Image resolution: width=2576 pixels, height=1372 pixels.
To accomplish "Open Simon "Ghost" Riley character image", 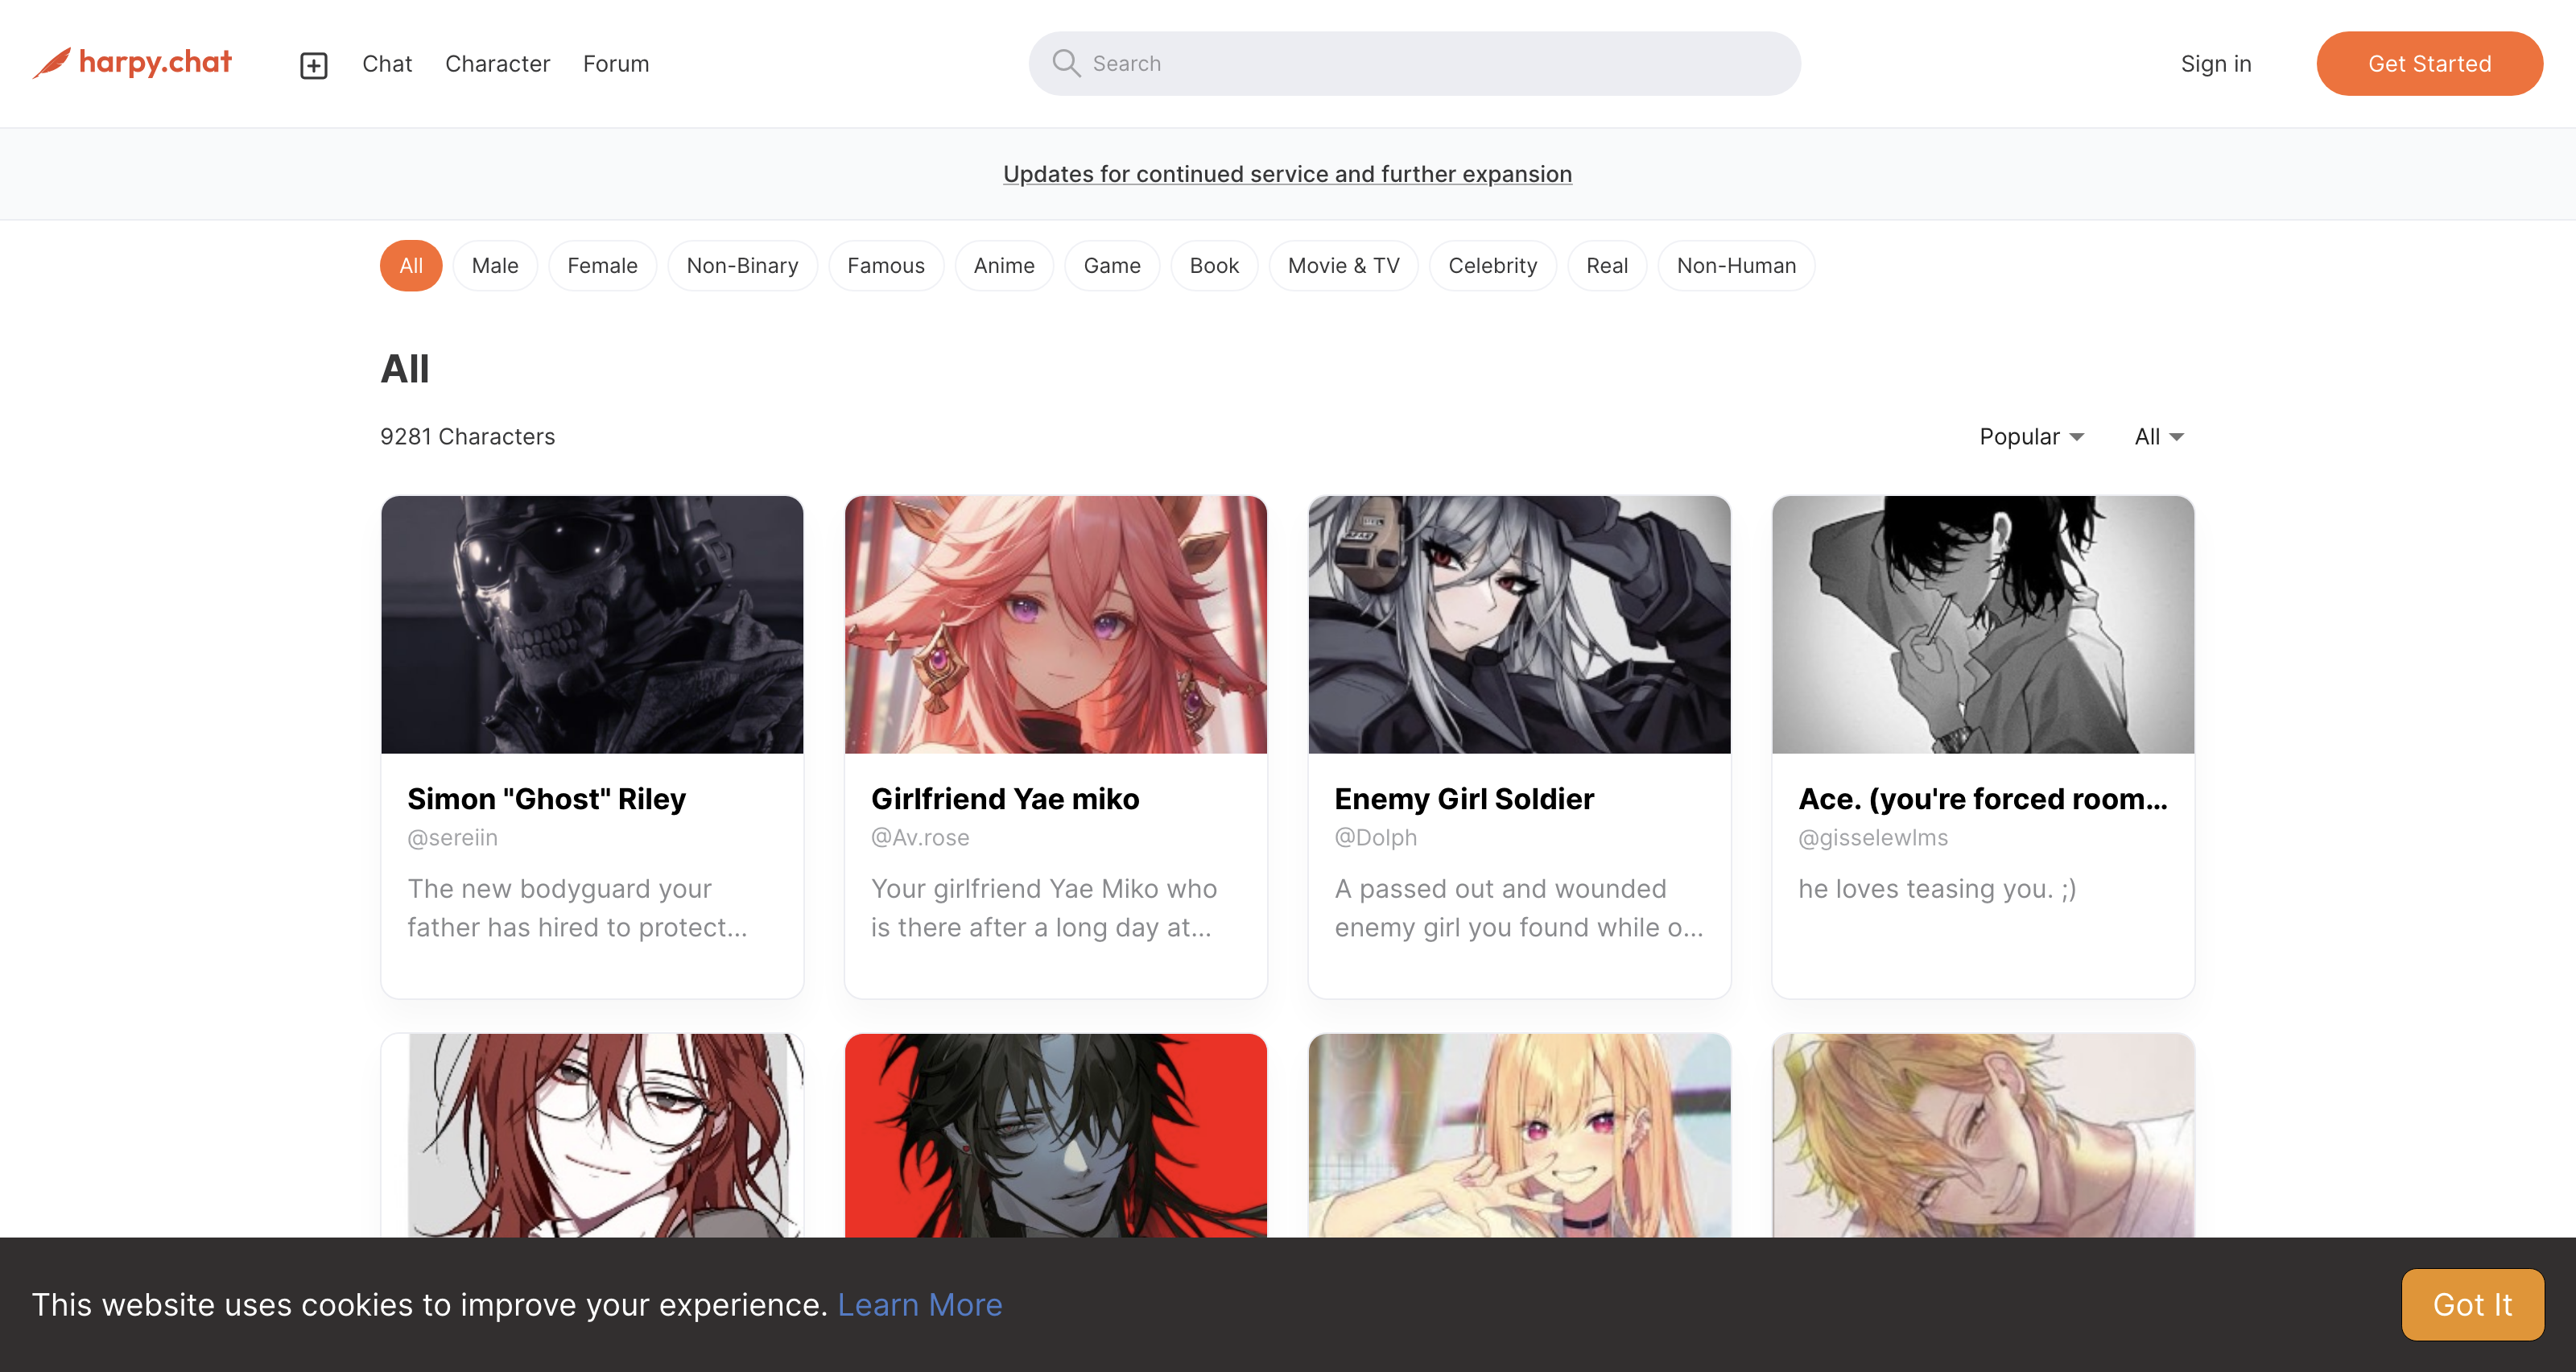I will (592, 625).
